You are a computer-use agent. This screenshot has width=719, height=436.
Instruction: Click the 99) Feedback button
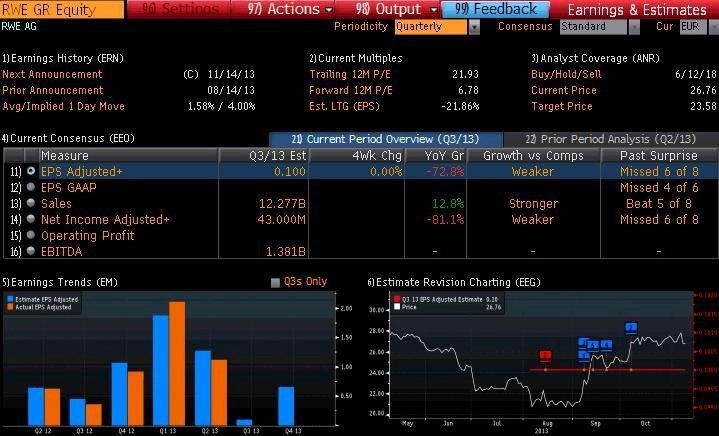495,9
